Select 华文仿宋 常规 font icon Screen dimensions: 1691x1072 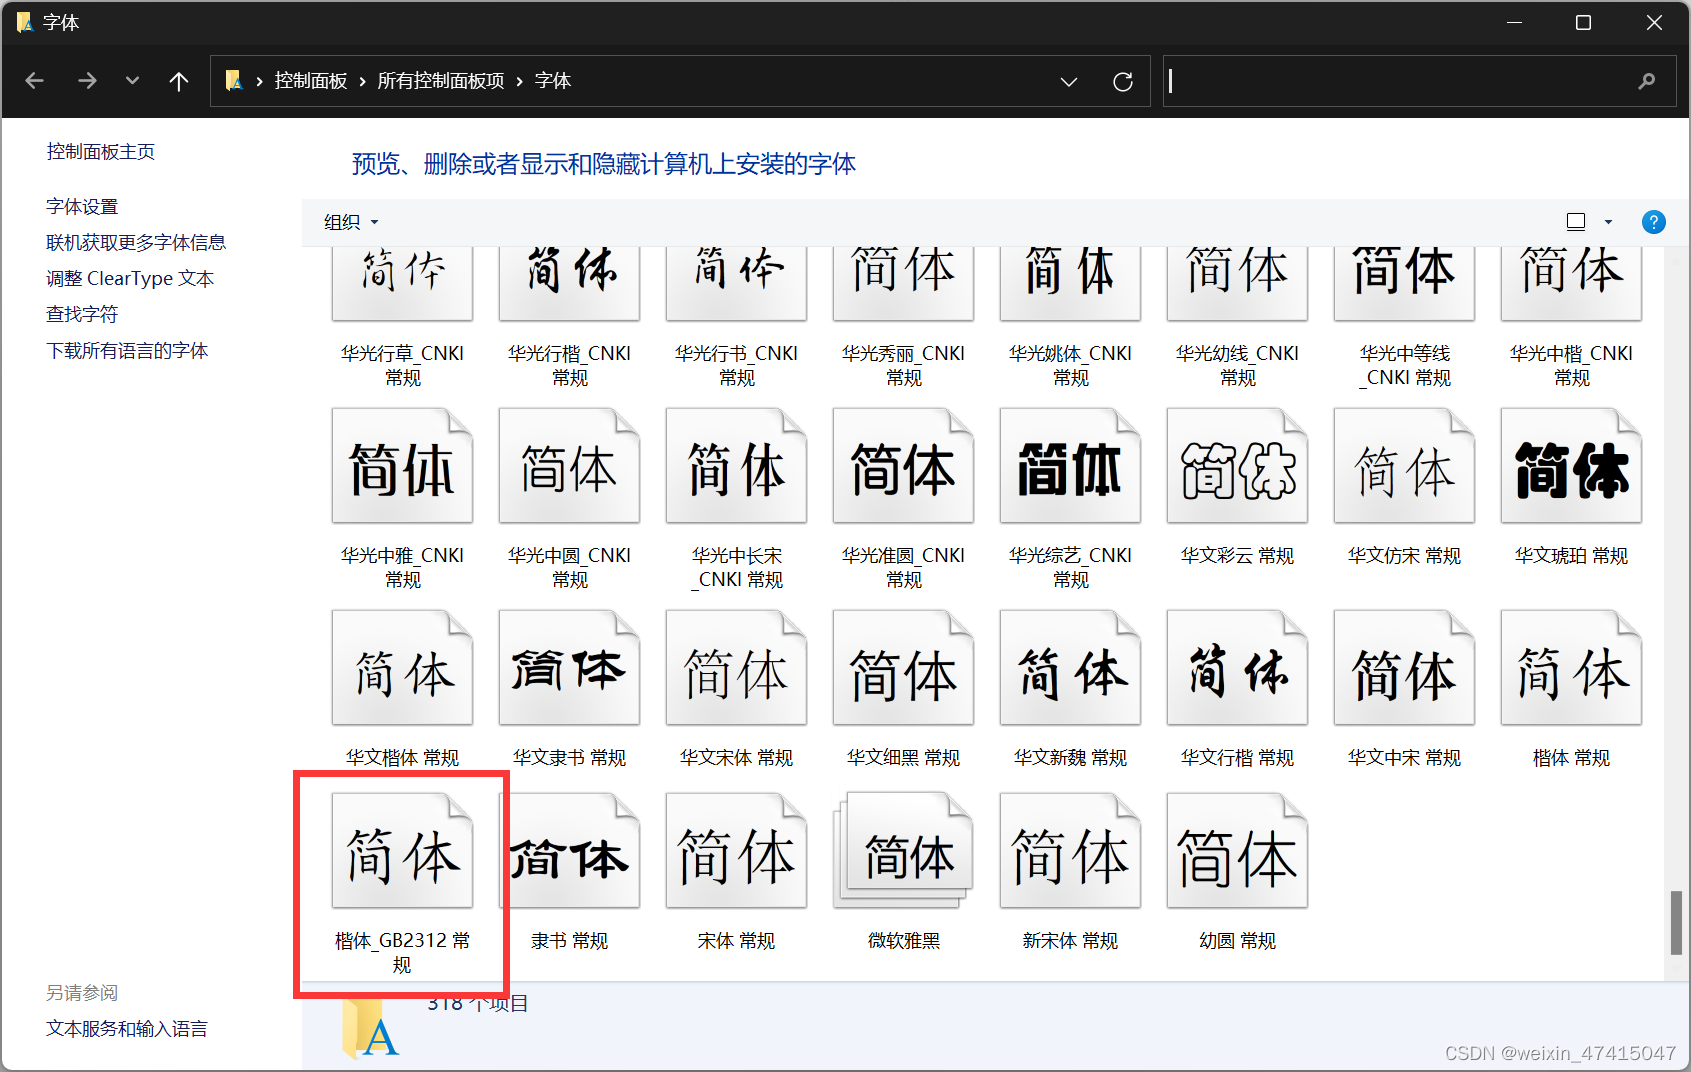click(1405, 466)
